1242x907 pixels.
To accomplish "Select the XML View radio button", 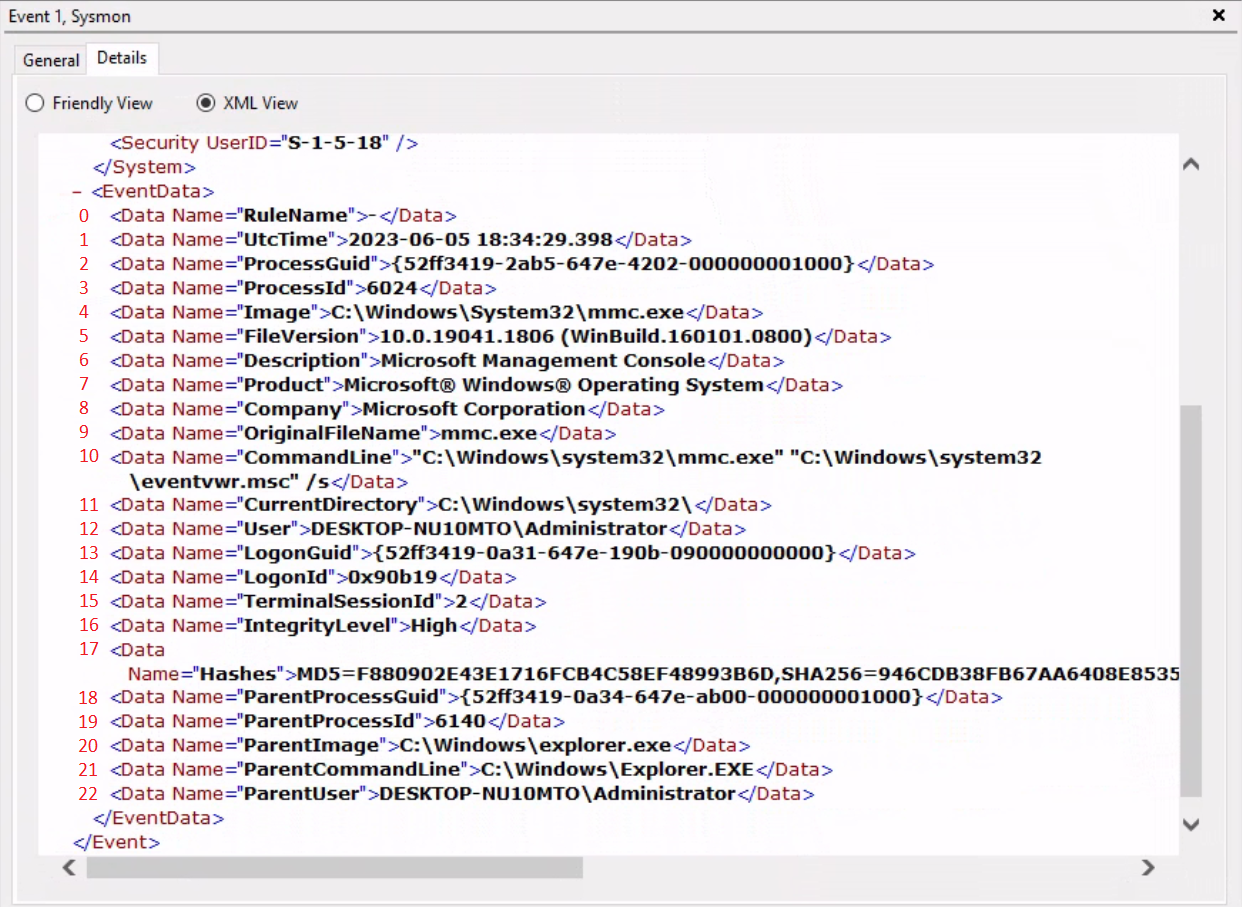I will click(x=205, y=103).
